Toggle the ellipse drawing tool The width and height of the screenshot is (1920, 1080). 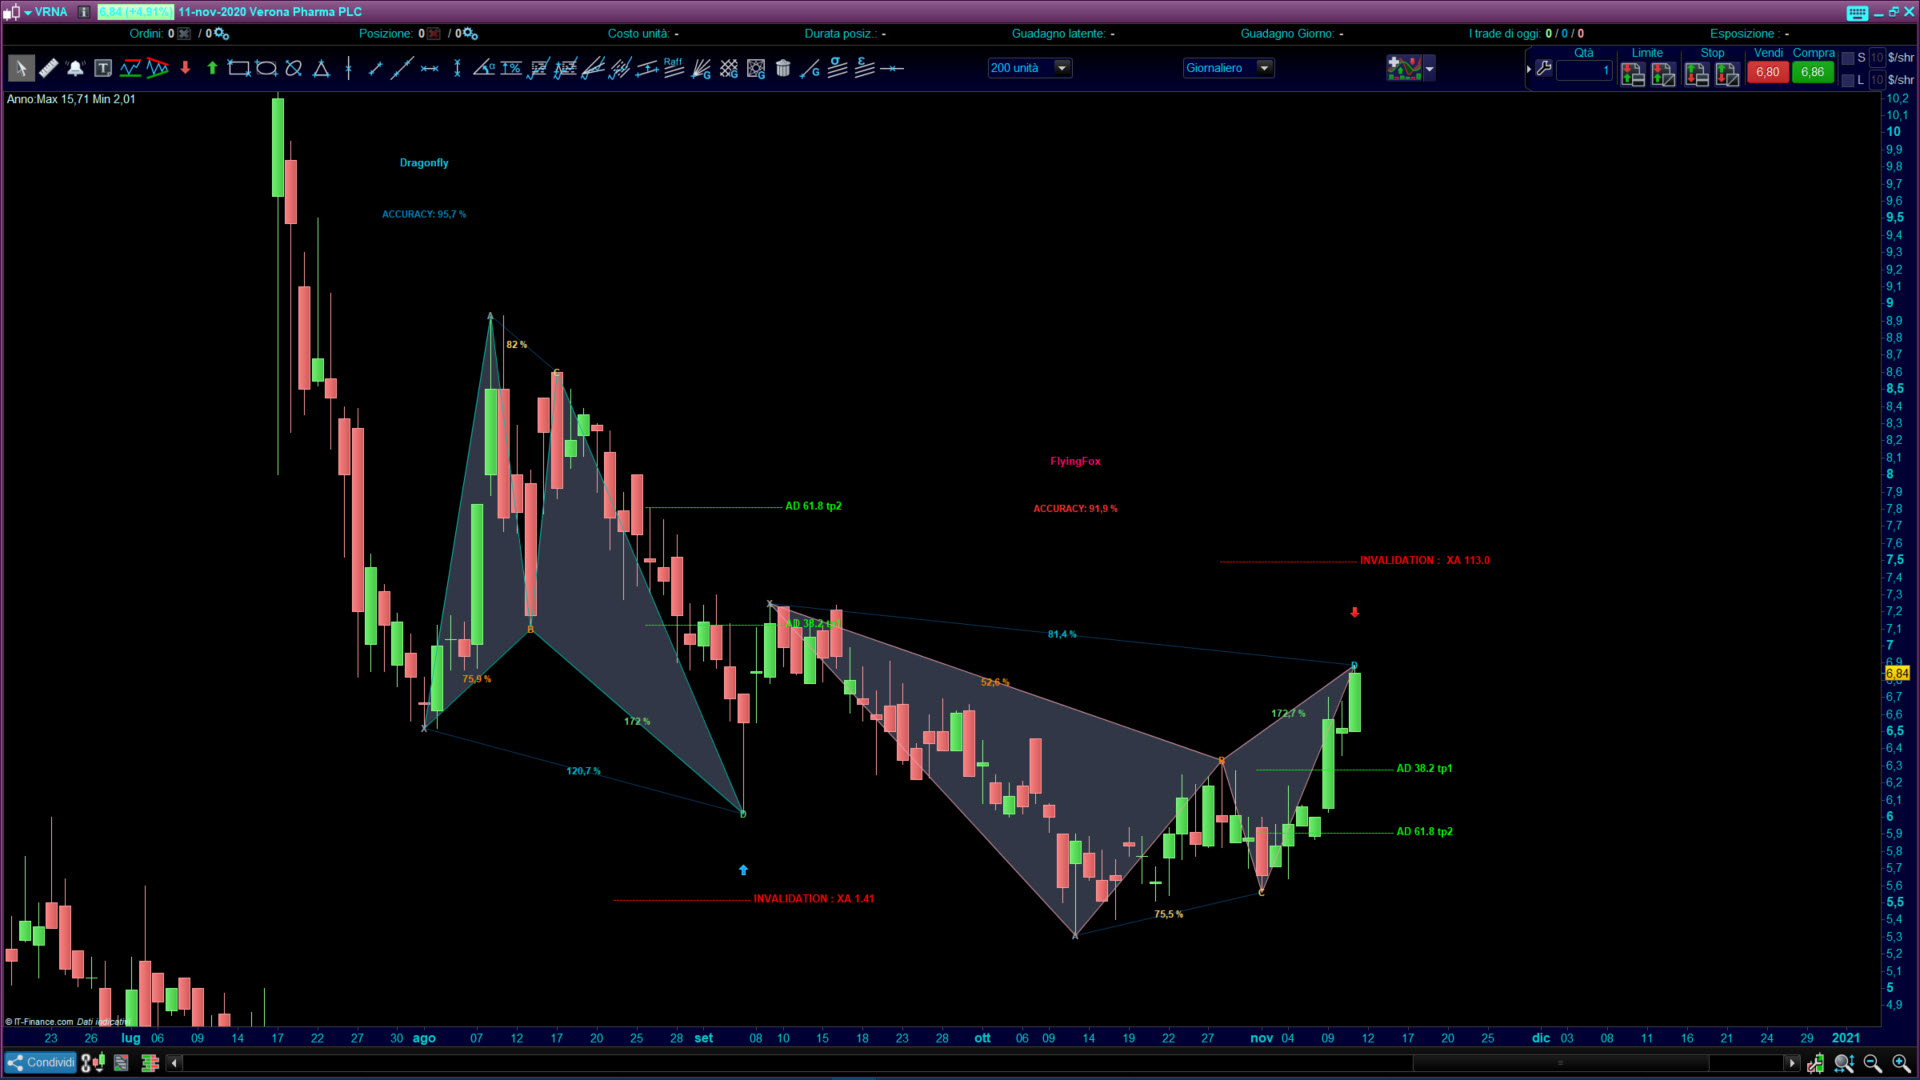pyautogui.click(x=266, y=68)
